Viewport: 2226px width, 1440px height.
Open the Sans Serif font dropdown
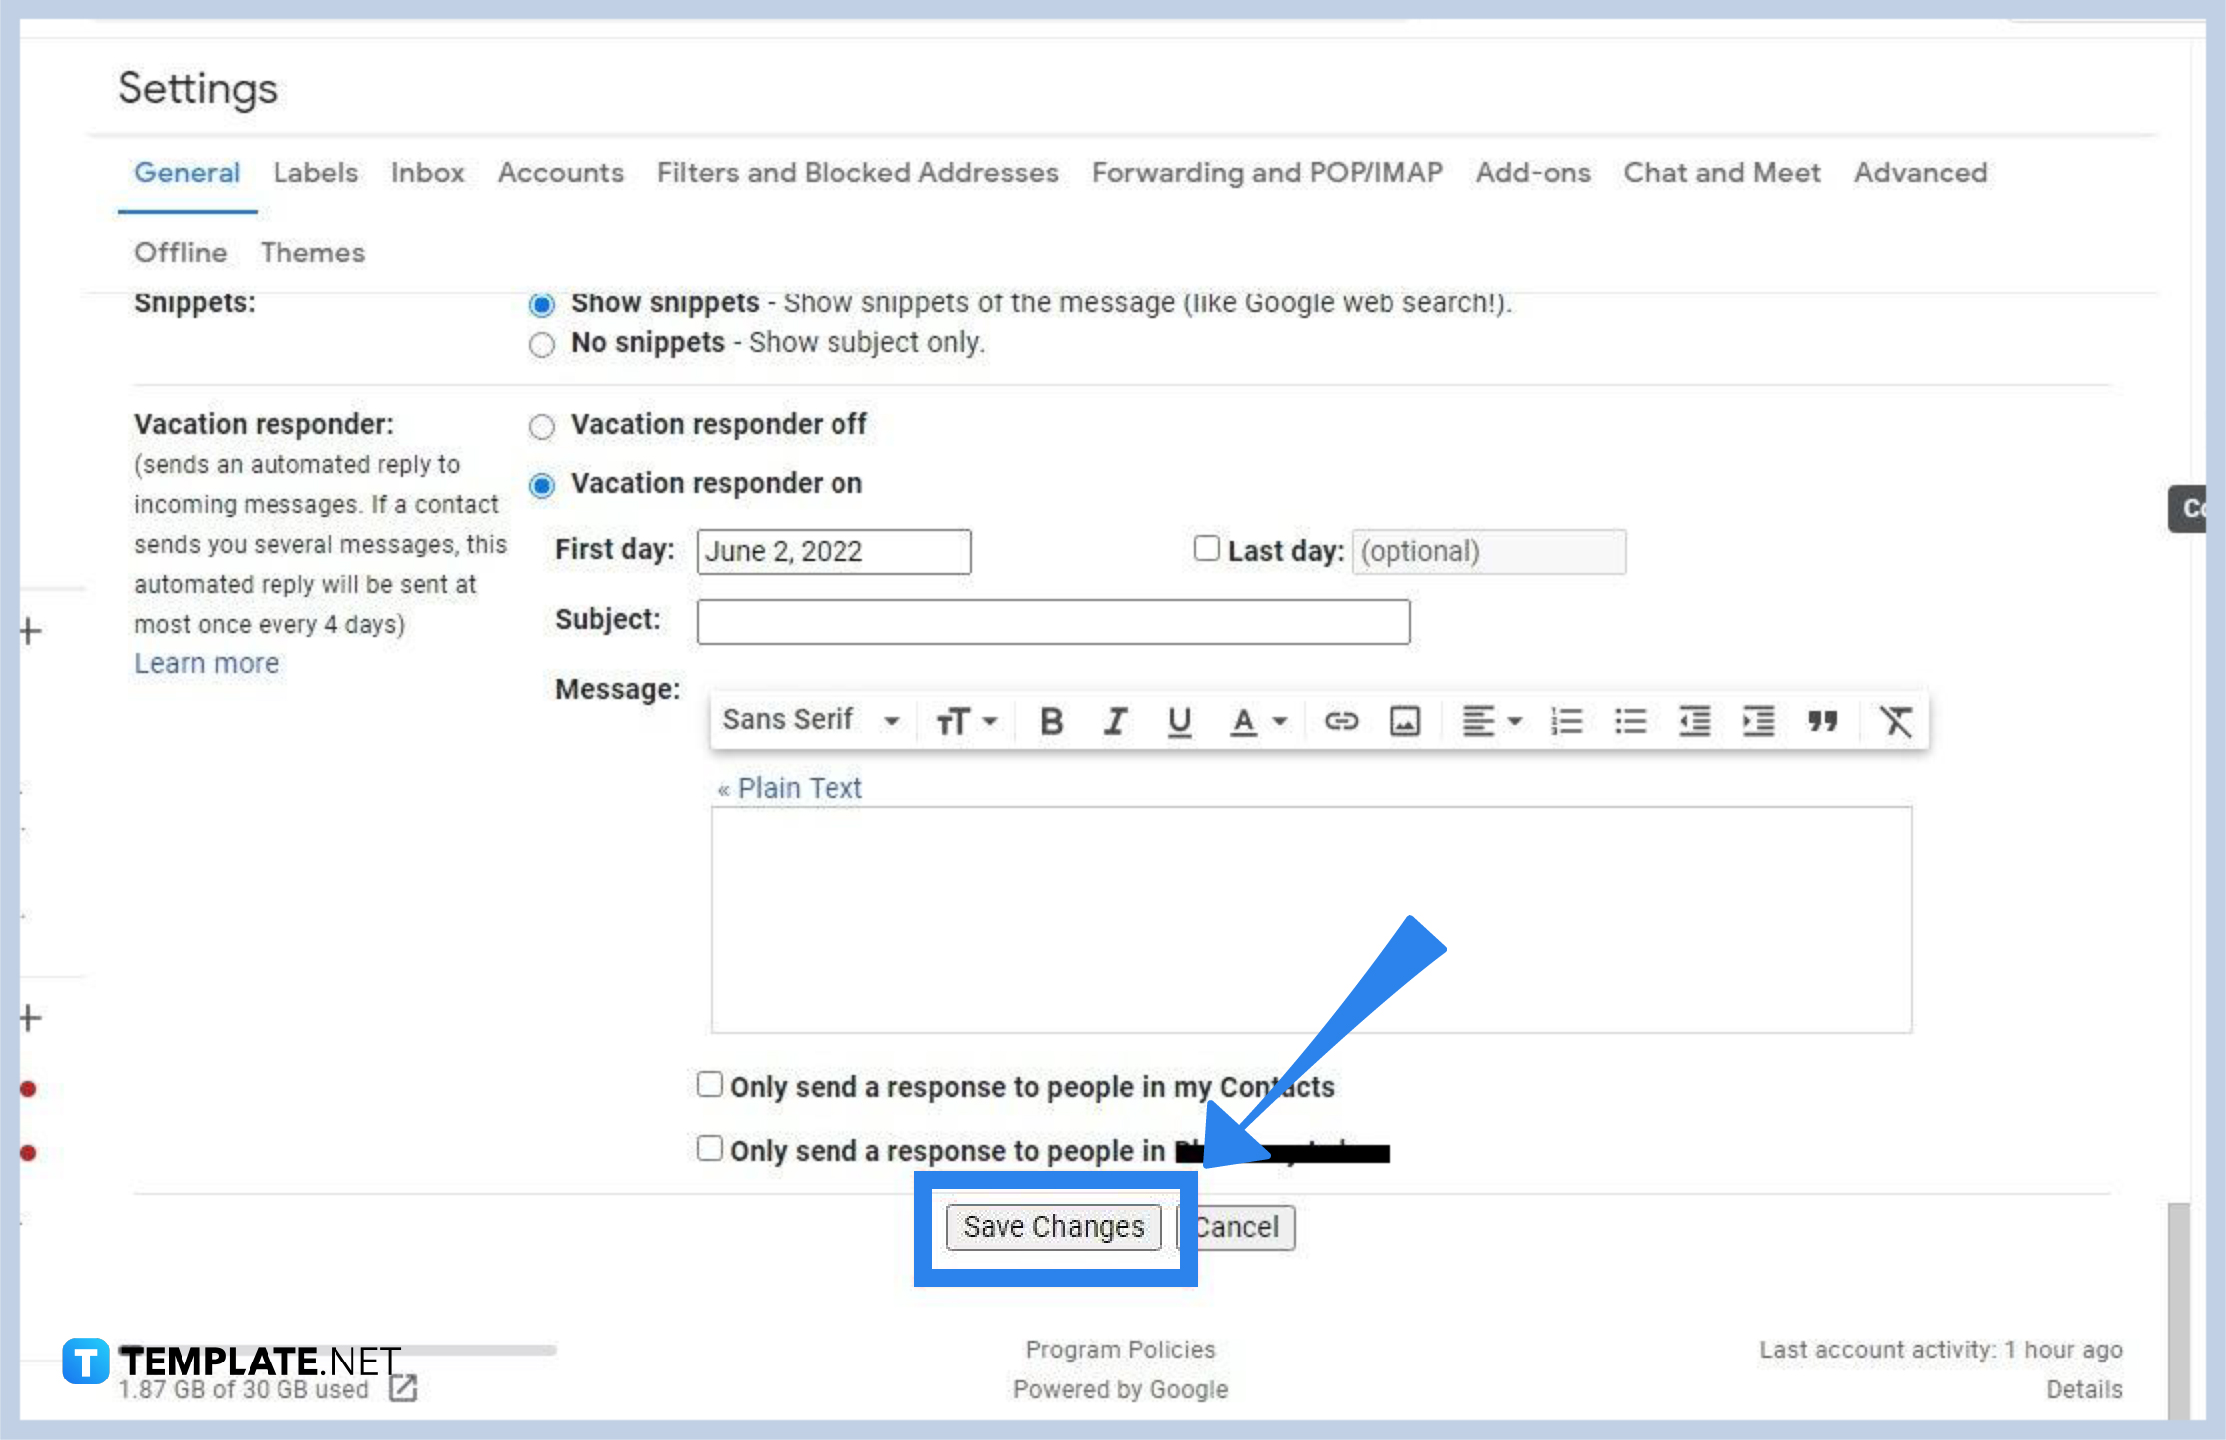click(x=810, y=720)
